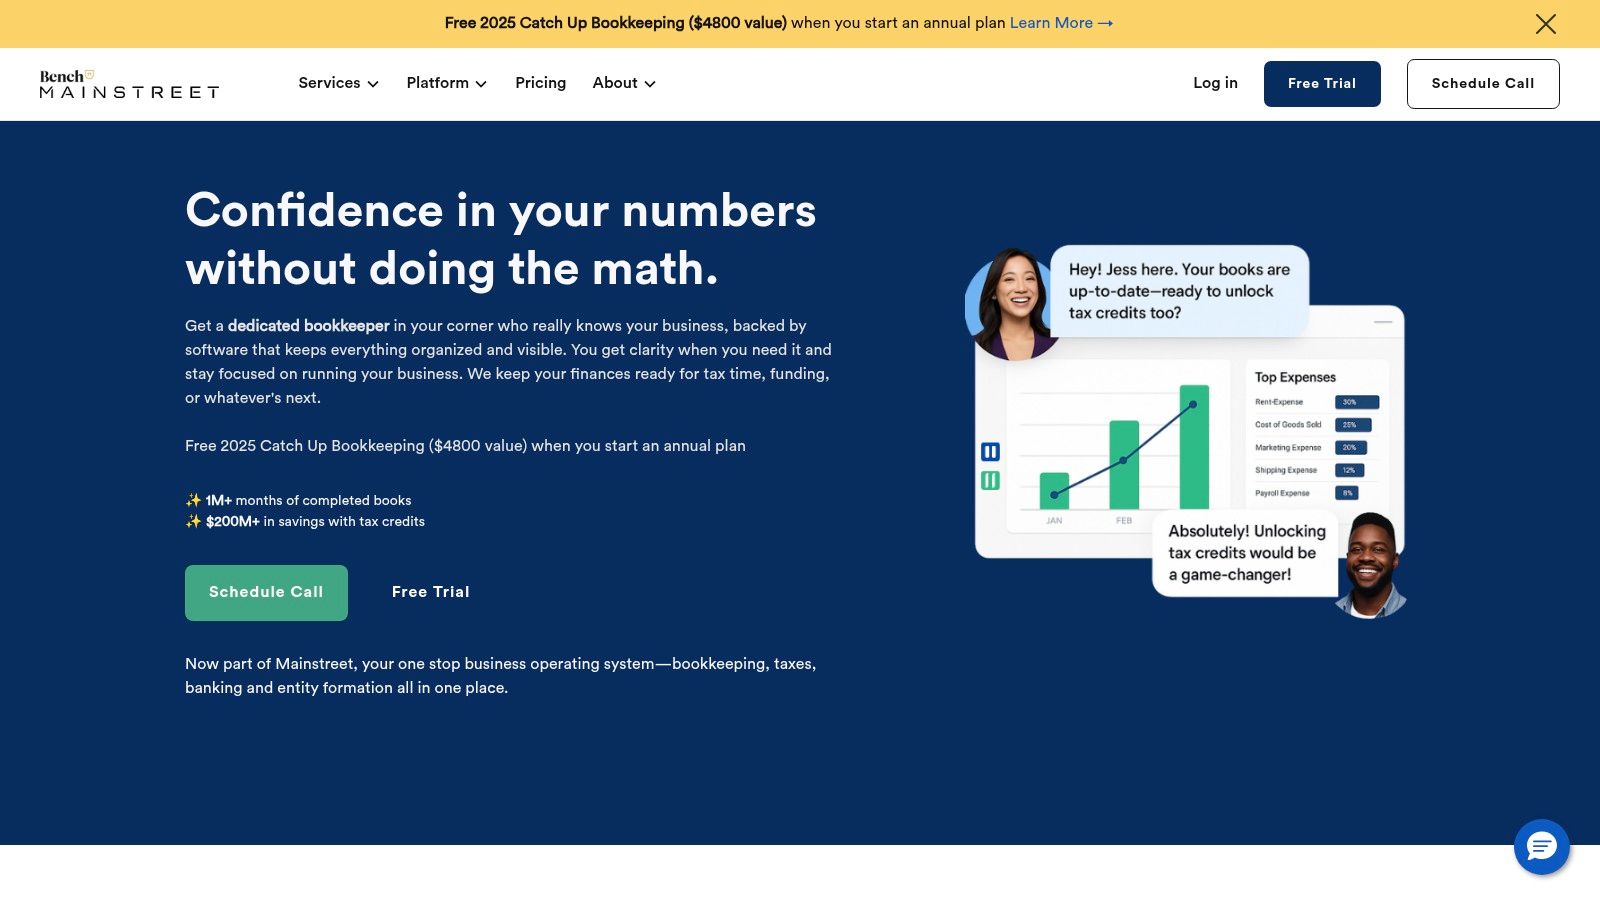Expand the About dropdown menu

click(x=623, y=83)
